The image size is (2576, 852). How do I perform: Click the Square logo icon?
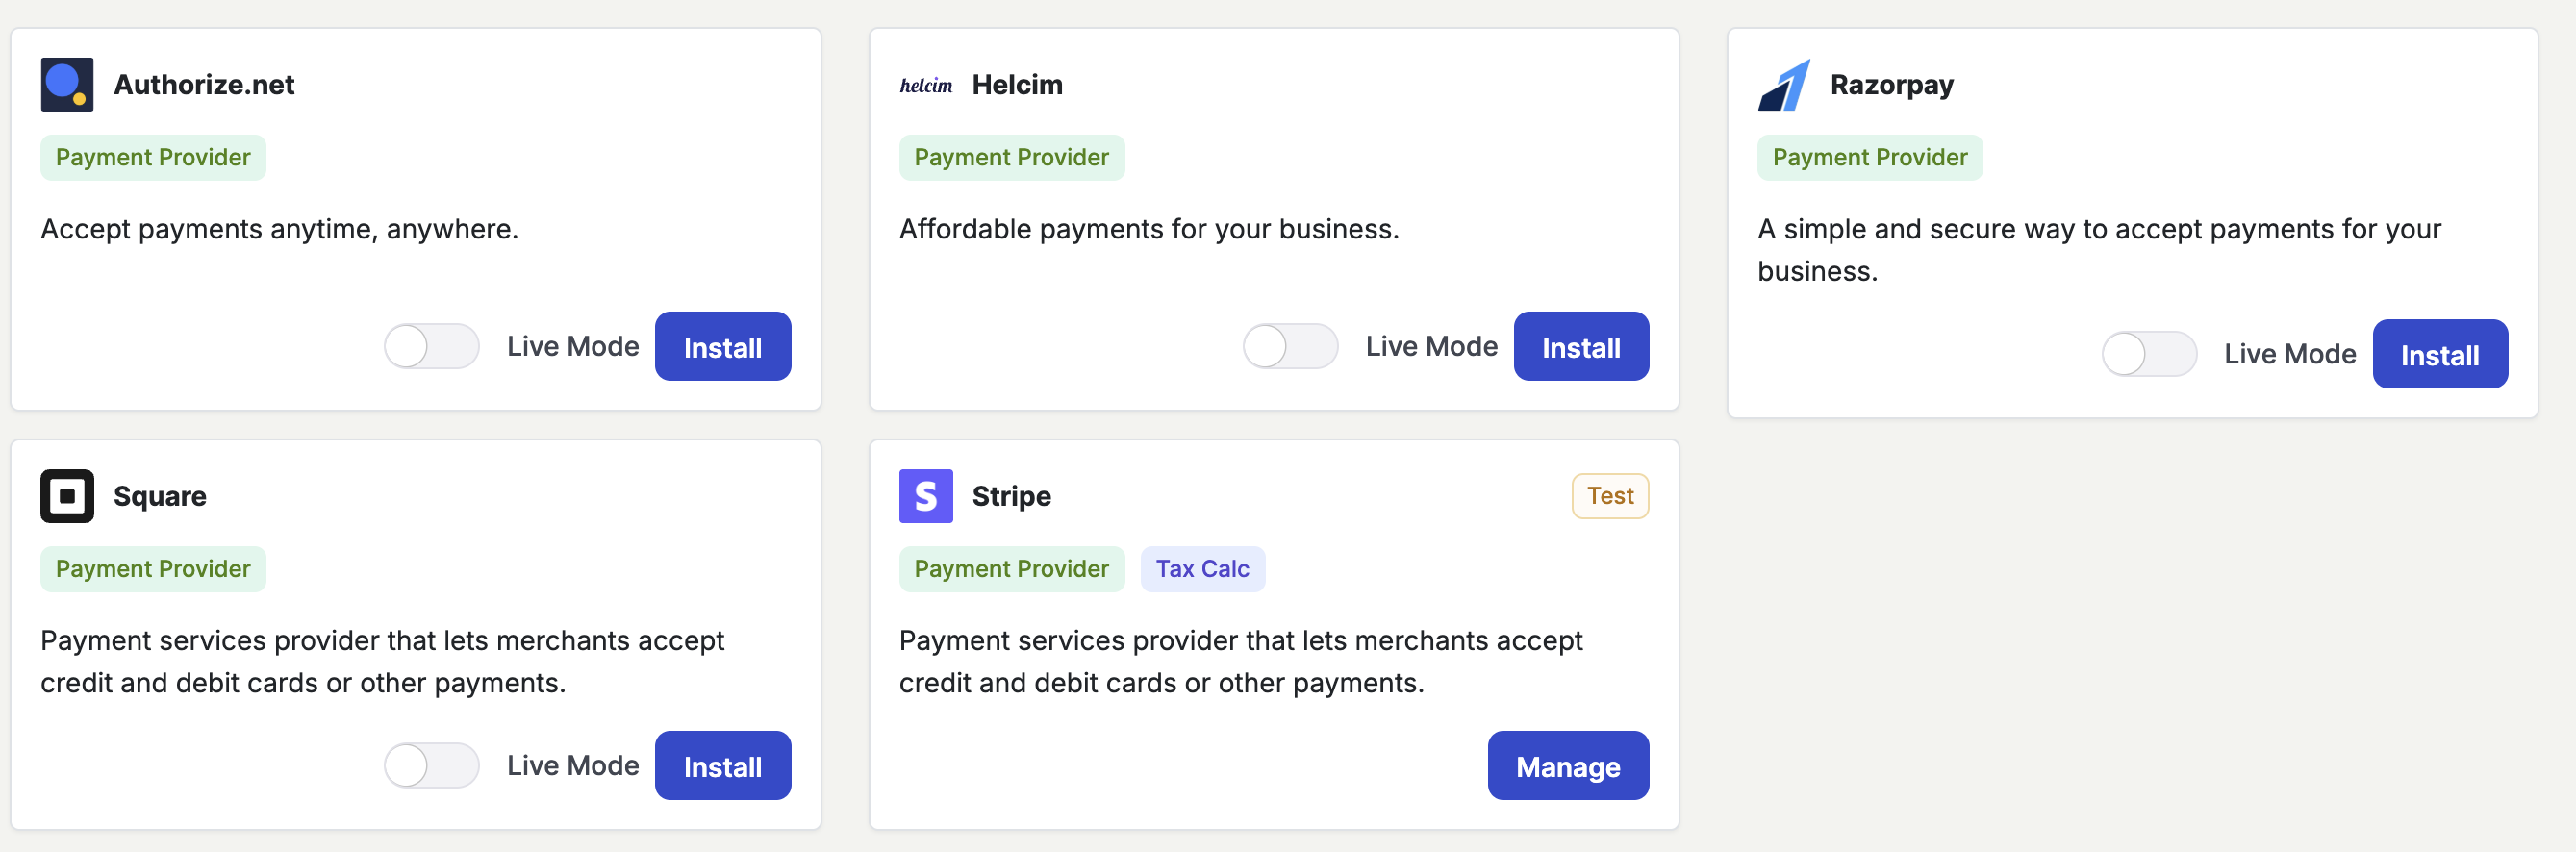(x=67, y=496)
